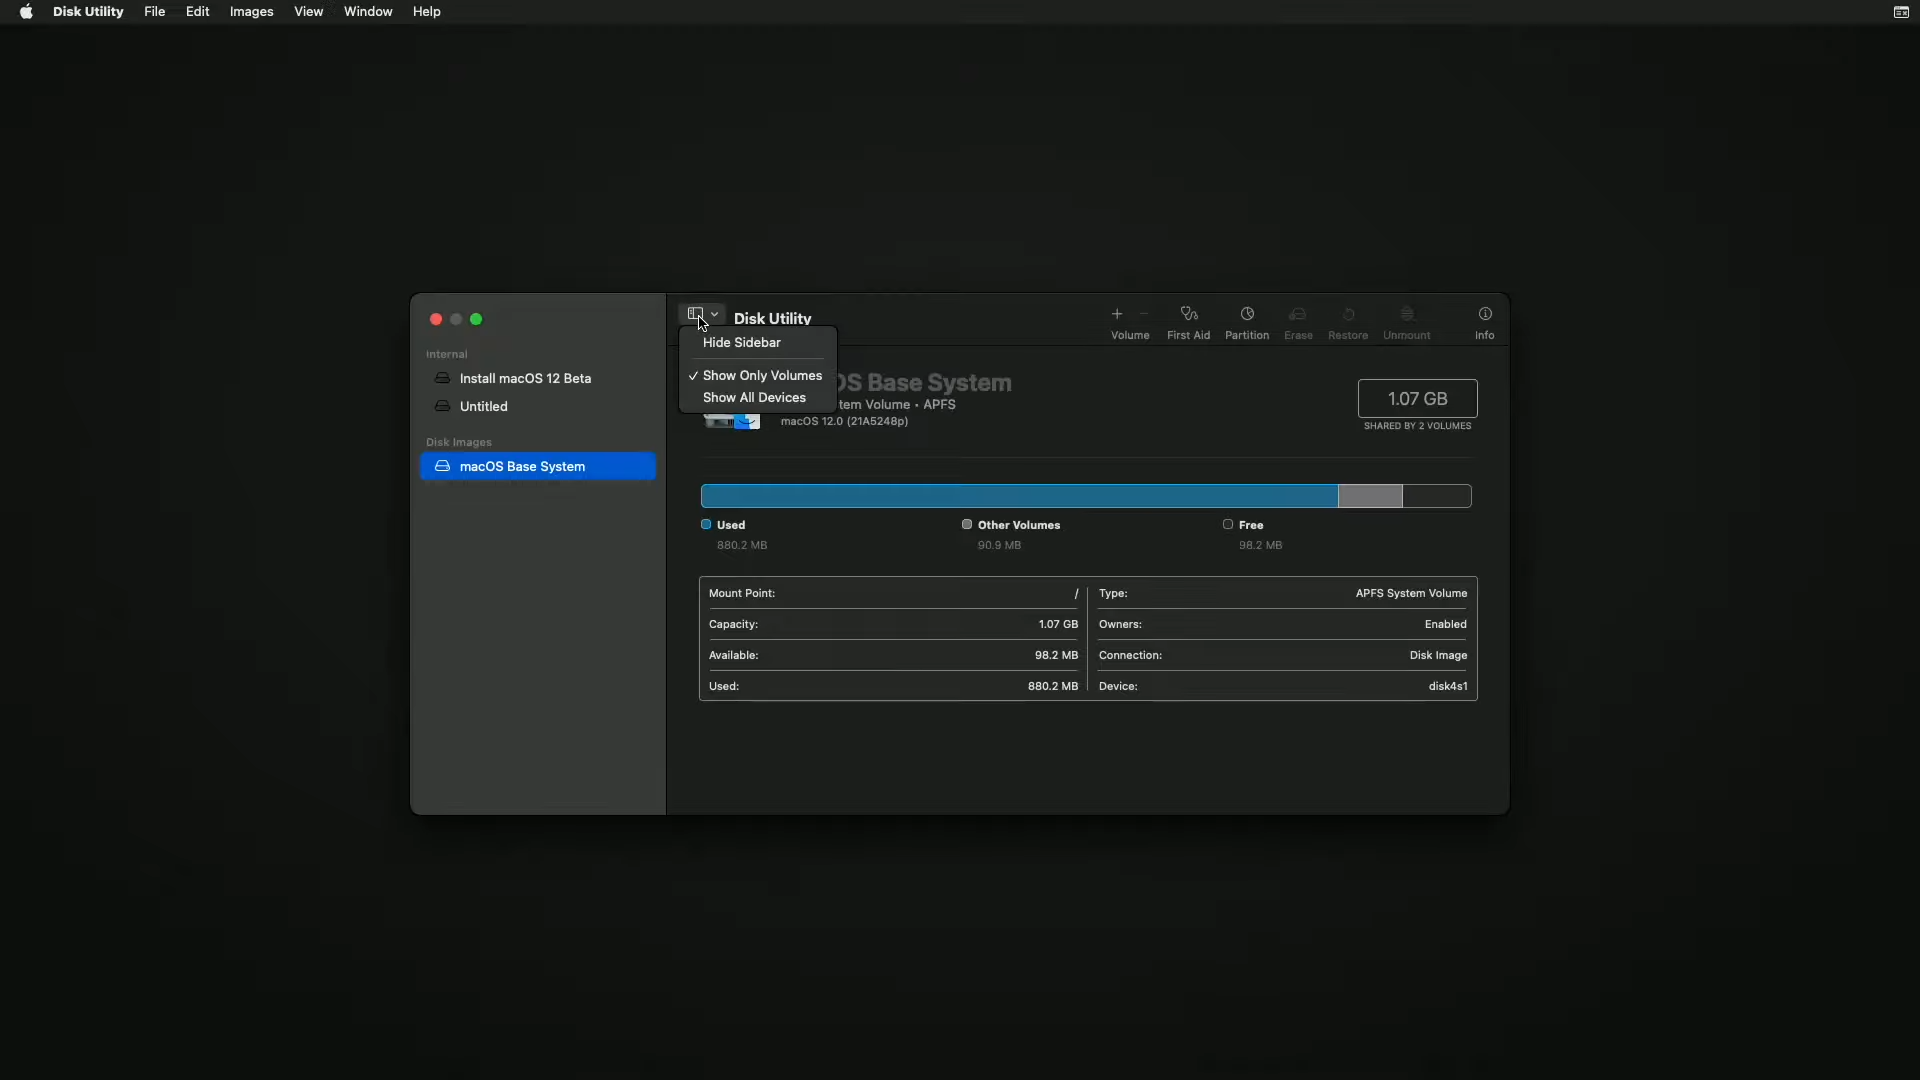Open the Partition tool
This screenshot has height=1080, width=1920.
pyautogui.click(x=1246, y=320)
